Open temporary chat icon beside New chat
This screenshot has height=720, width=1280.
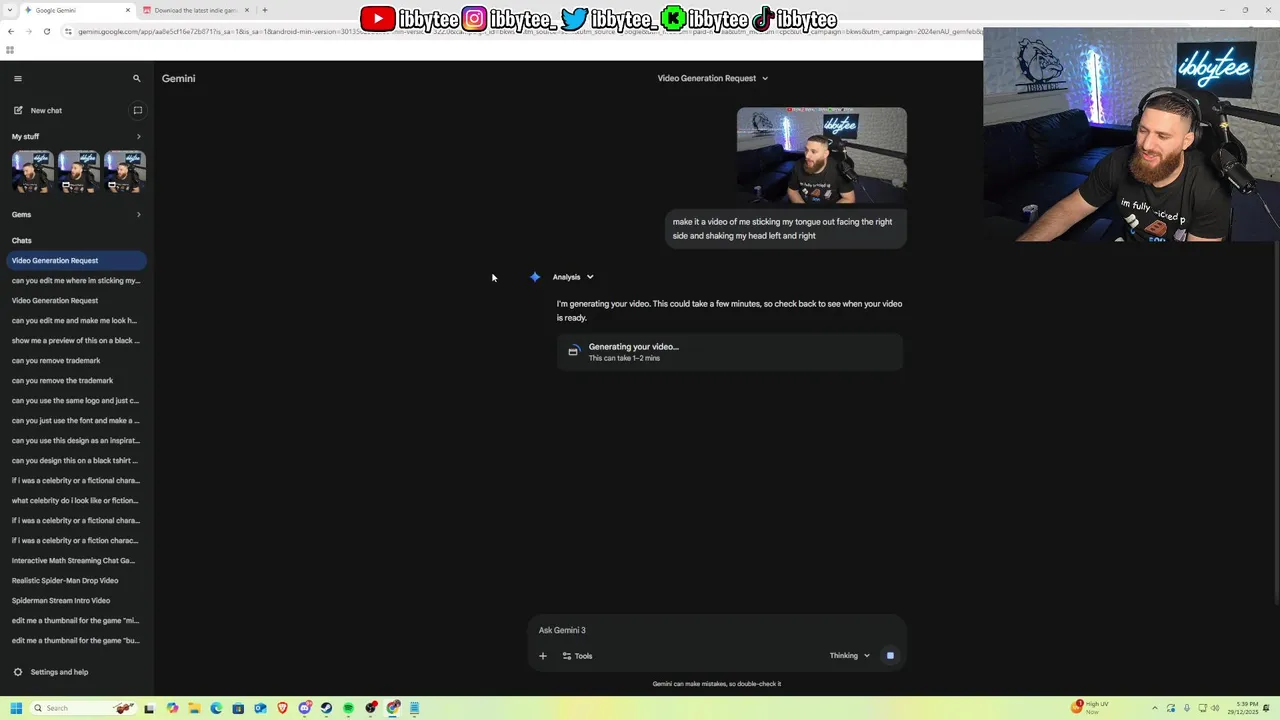(138, 110)
